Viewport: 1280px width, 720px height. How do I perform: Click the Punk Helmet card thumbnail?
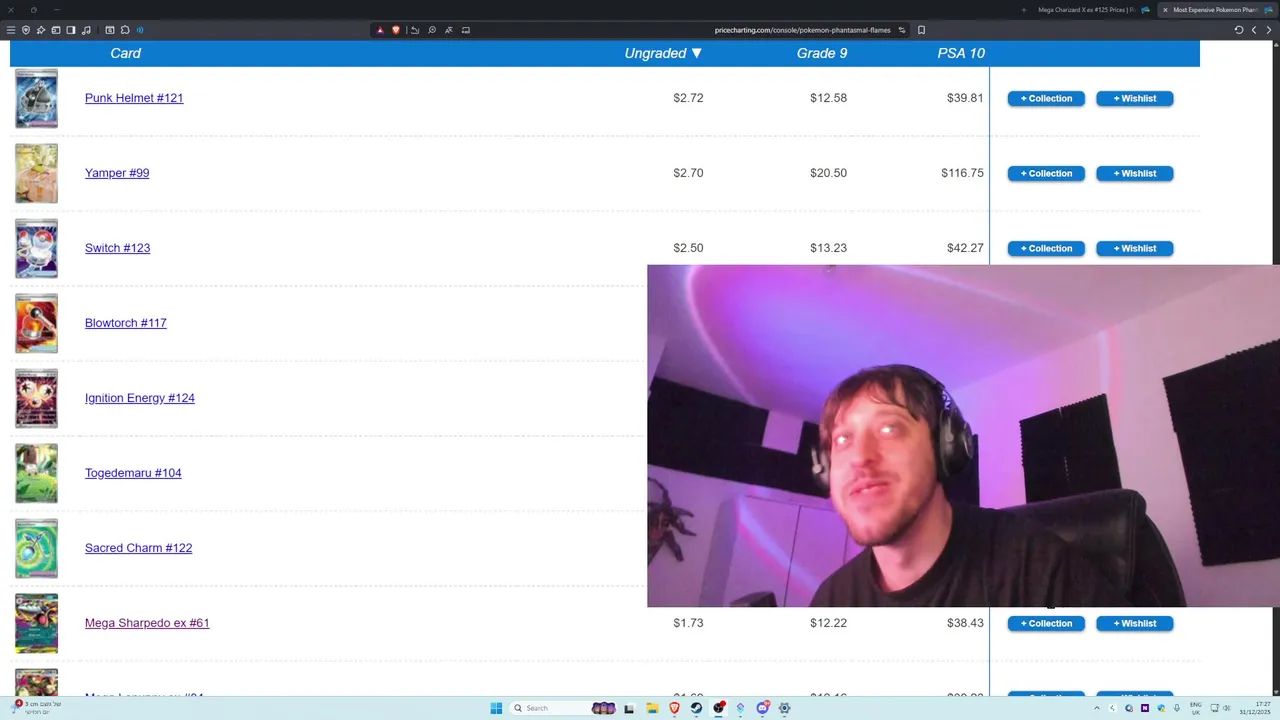pos(36,98)
